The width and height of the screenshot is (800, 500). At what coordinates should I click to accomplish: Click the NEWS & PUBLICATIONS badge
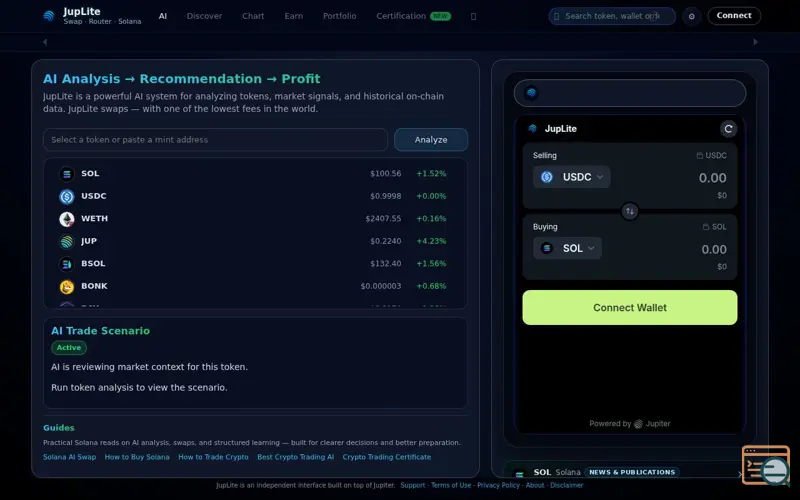pos(632,472)
